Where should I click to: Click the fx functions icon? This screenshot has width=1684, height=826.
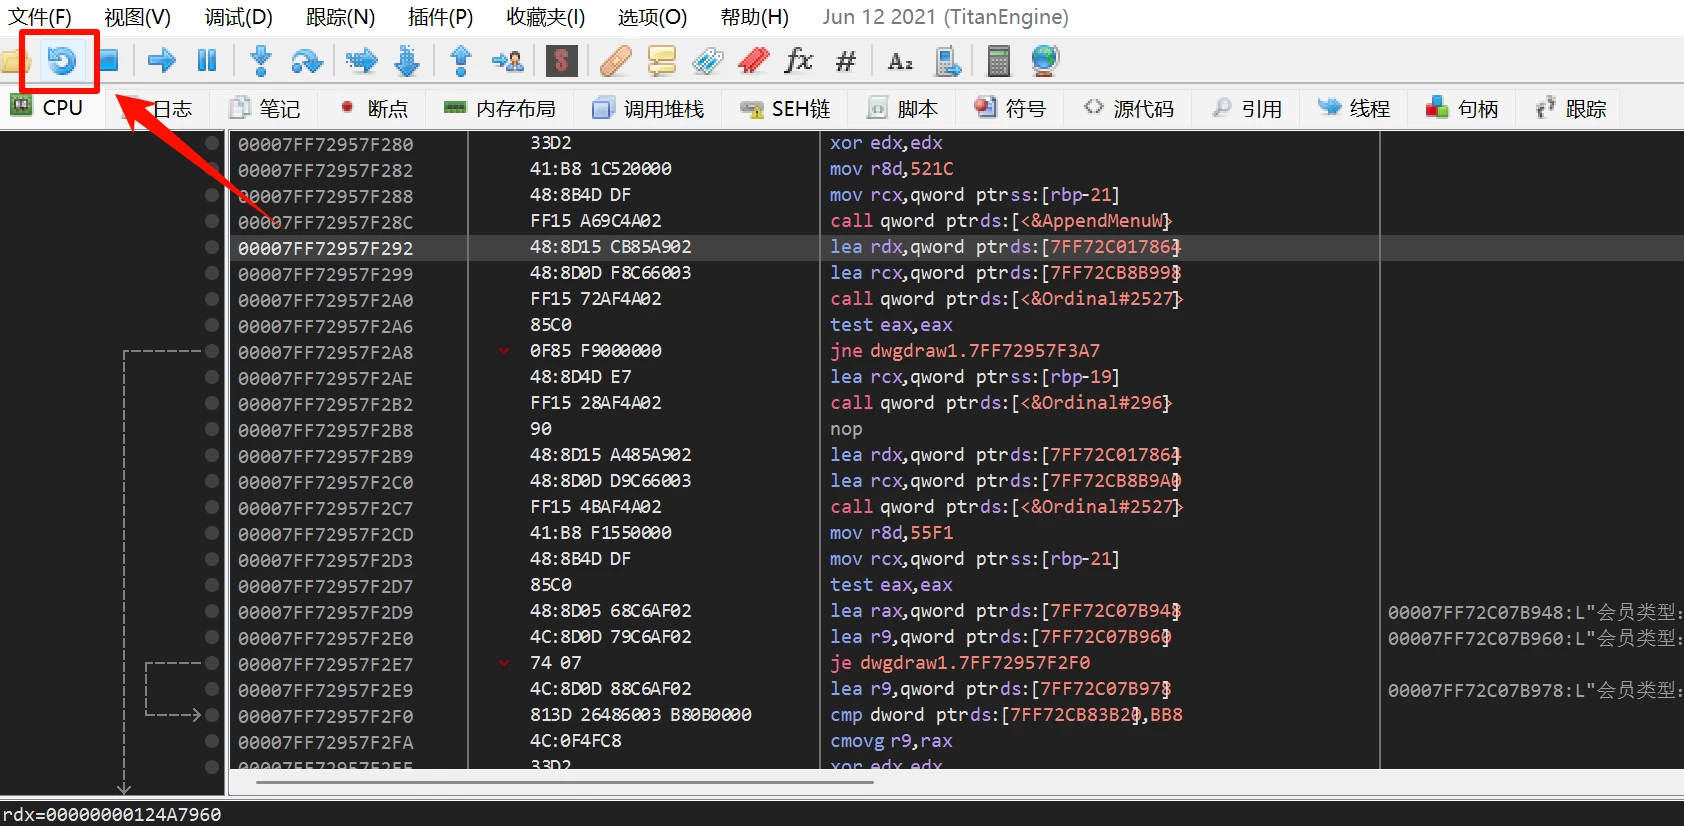[798, 61]
